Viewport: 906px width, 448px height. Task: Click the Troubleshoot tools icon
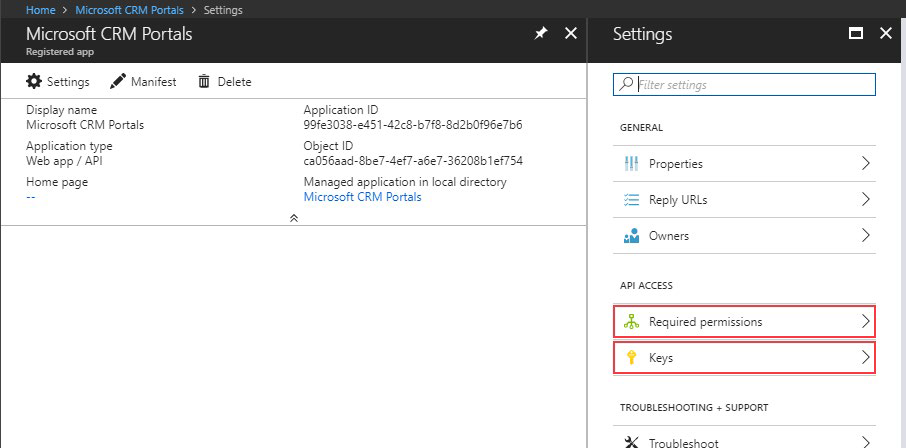point(632,443)
